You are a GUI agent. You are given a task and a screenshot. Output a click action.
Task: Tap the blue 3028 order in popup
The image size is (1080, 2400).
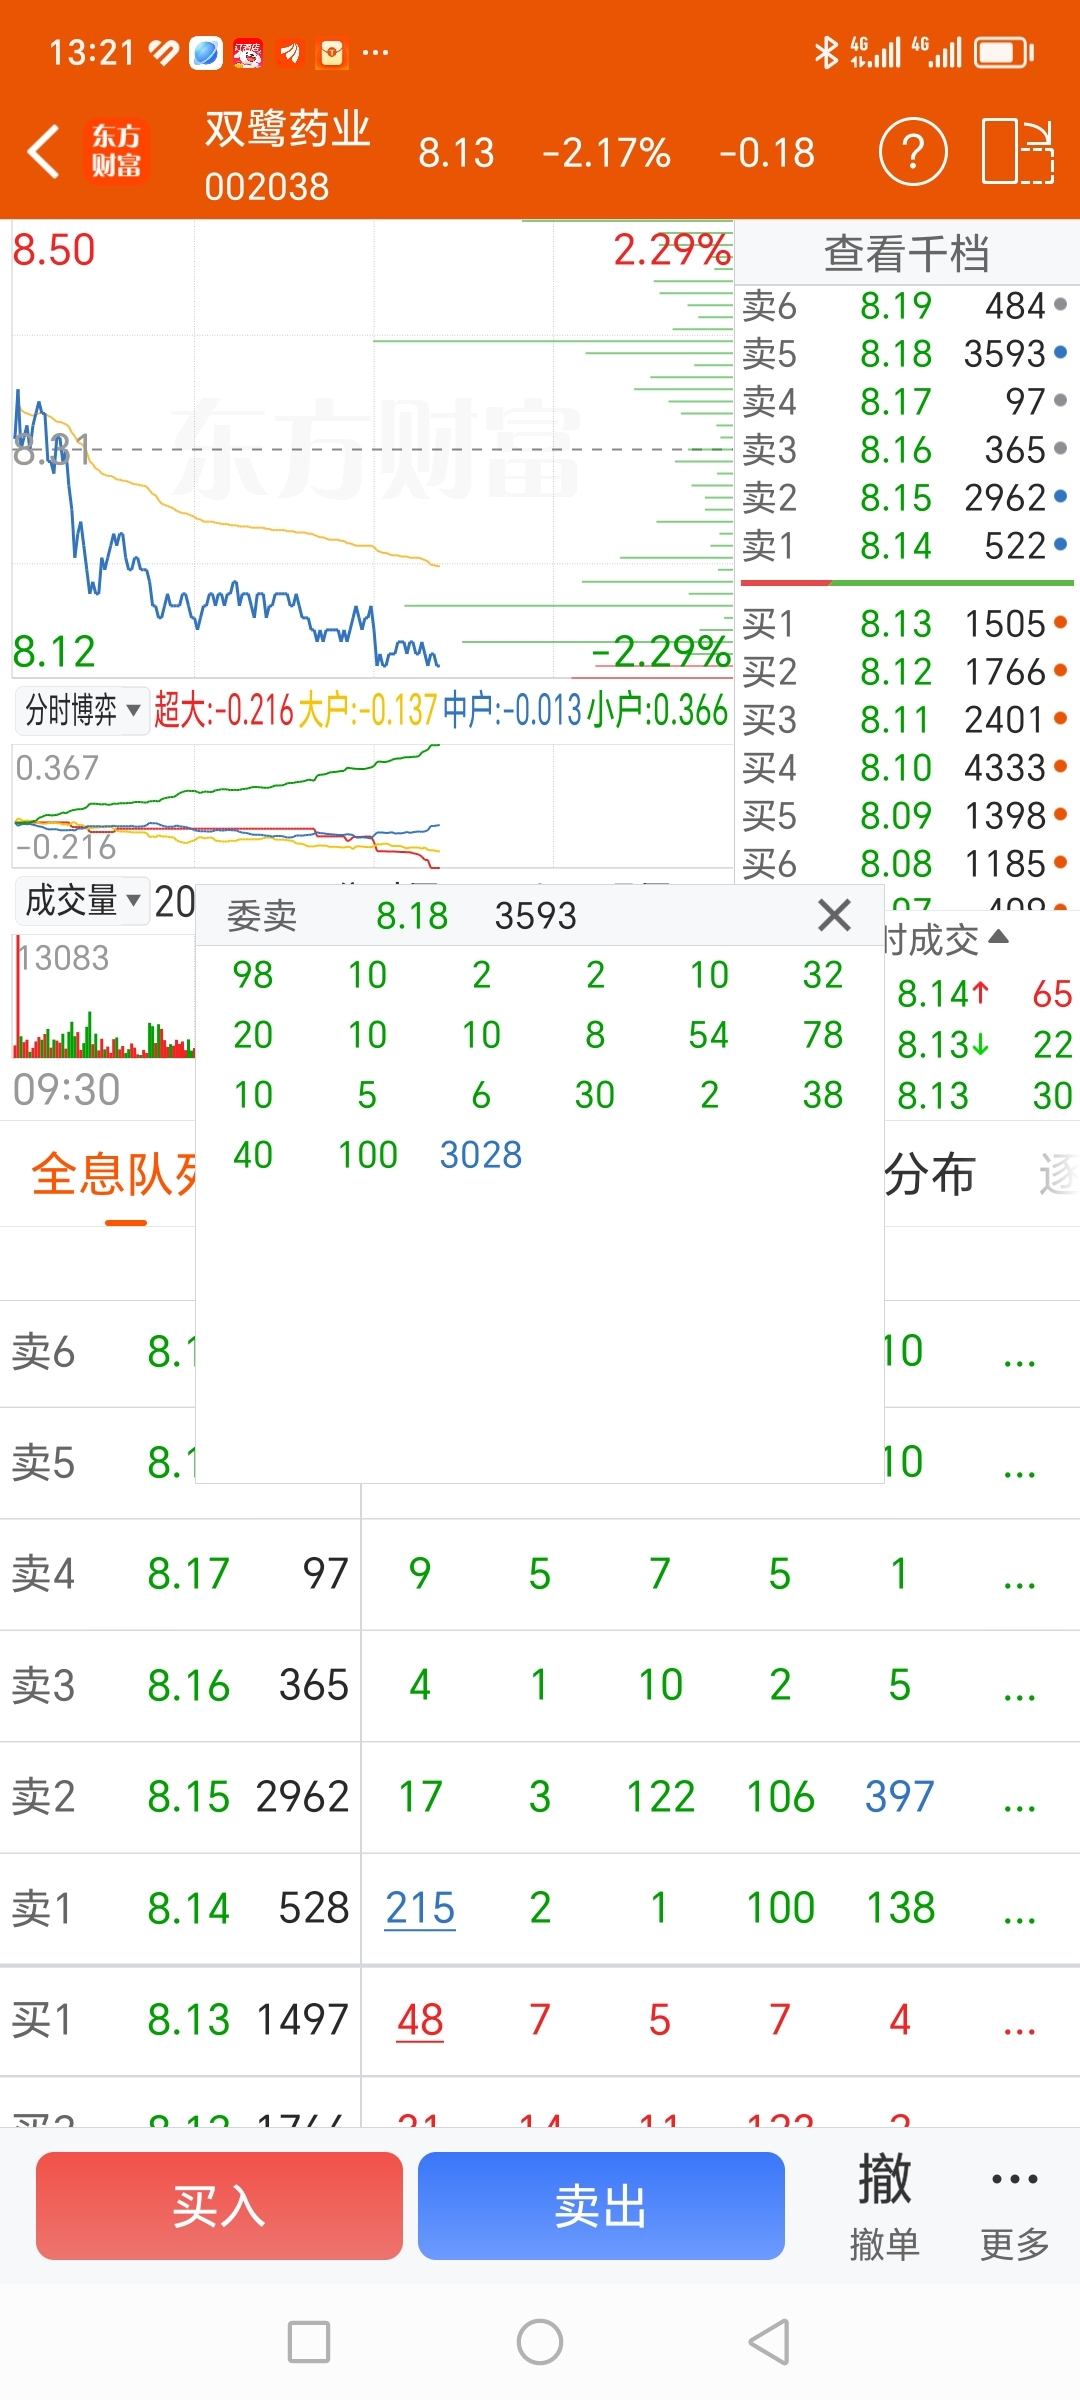tap(481, 1155)
